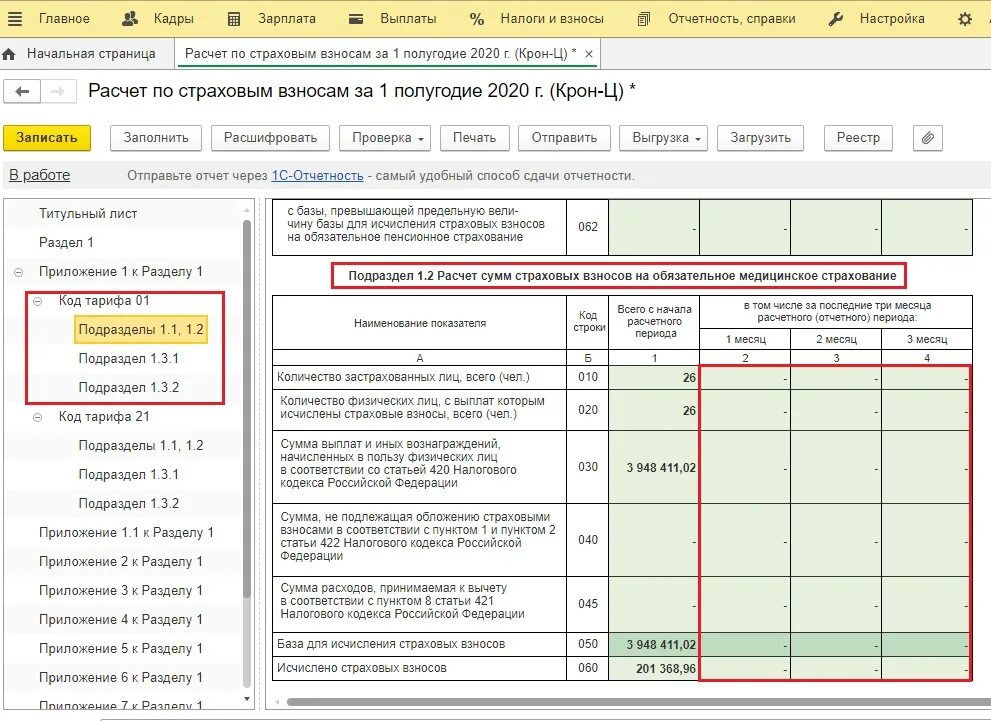This screenshot has width=991, height=721.
Task: Select Подраздел 1.3.1 under Код тарифа 01
Action: point(129,359)
